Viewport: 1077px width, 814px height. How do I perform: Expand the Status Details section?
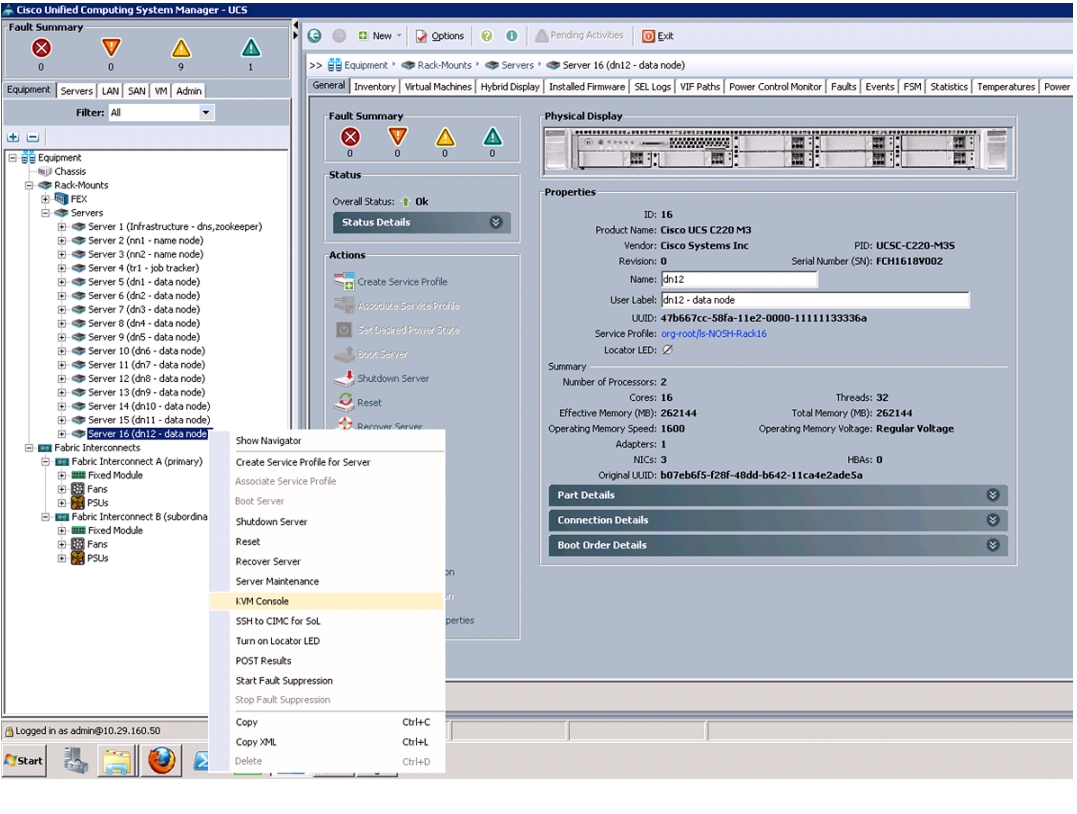[x=421, y=223]
